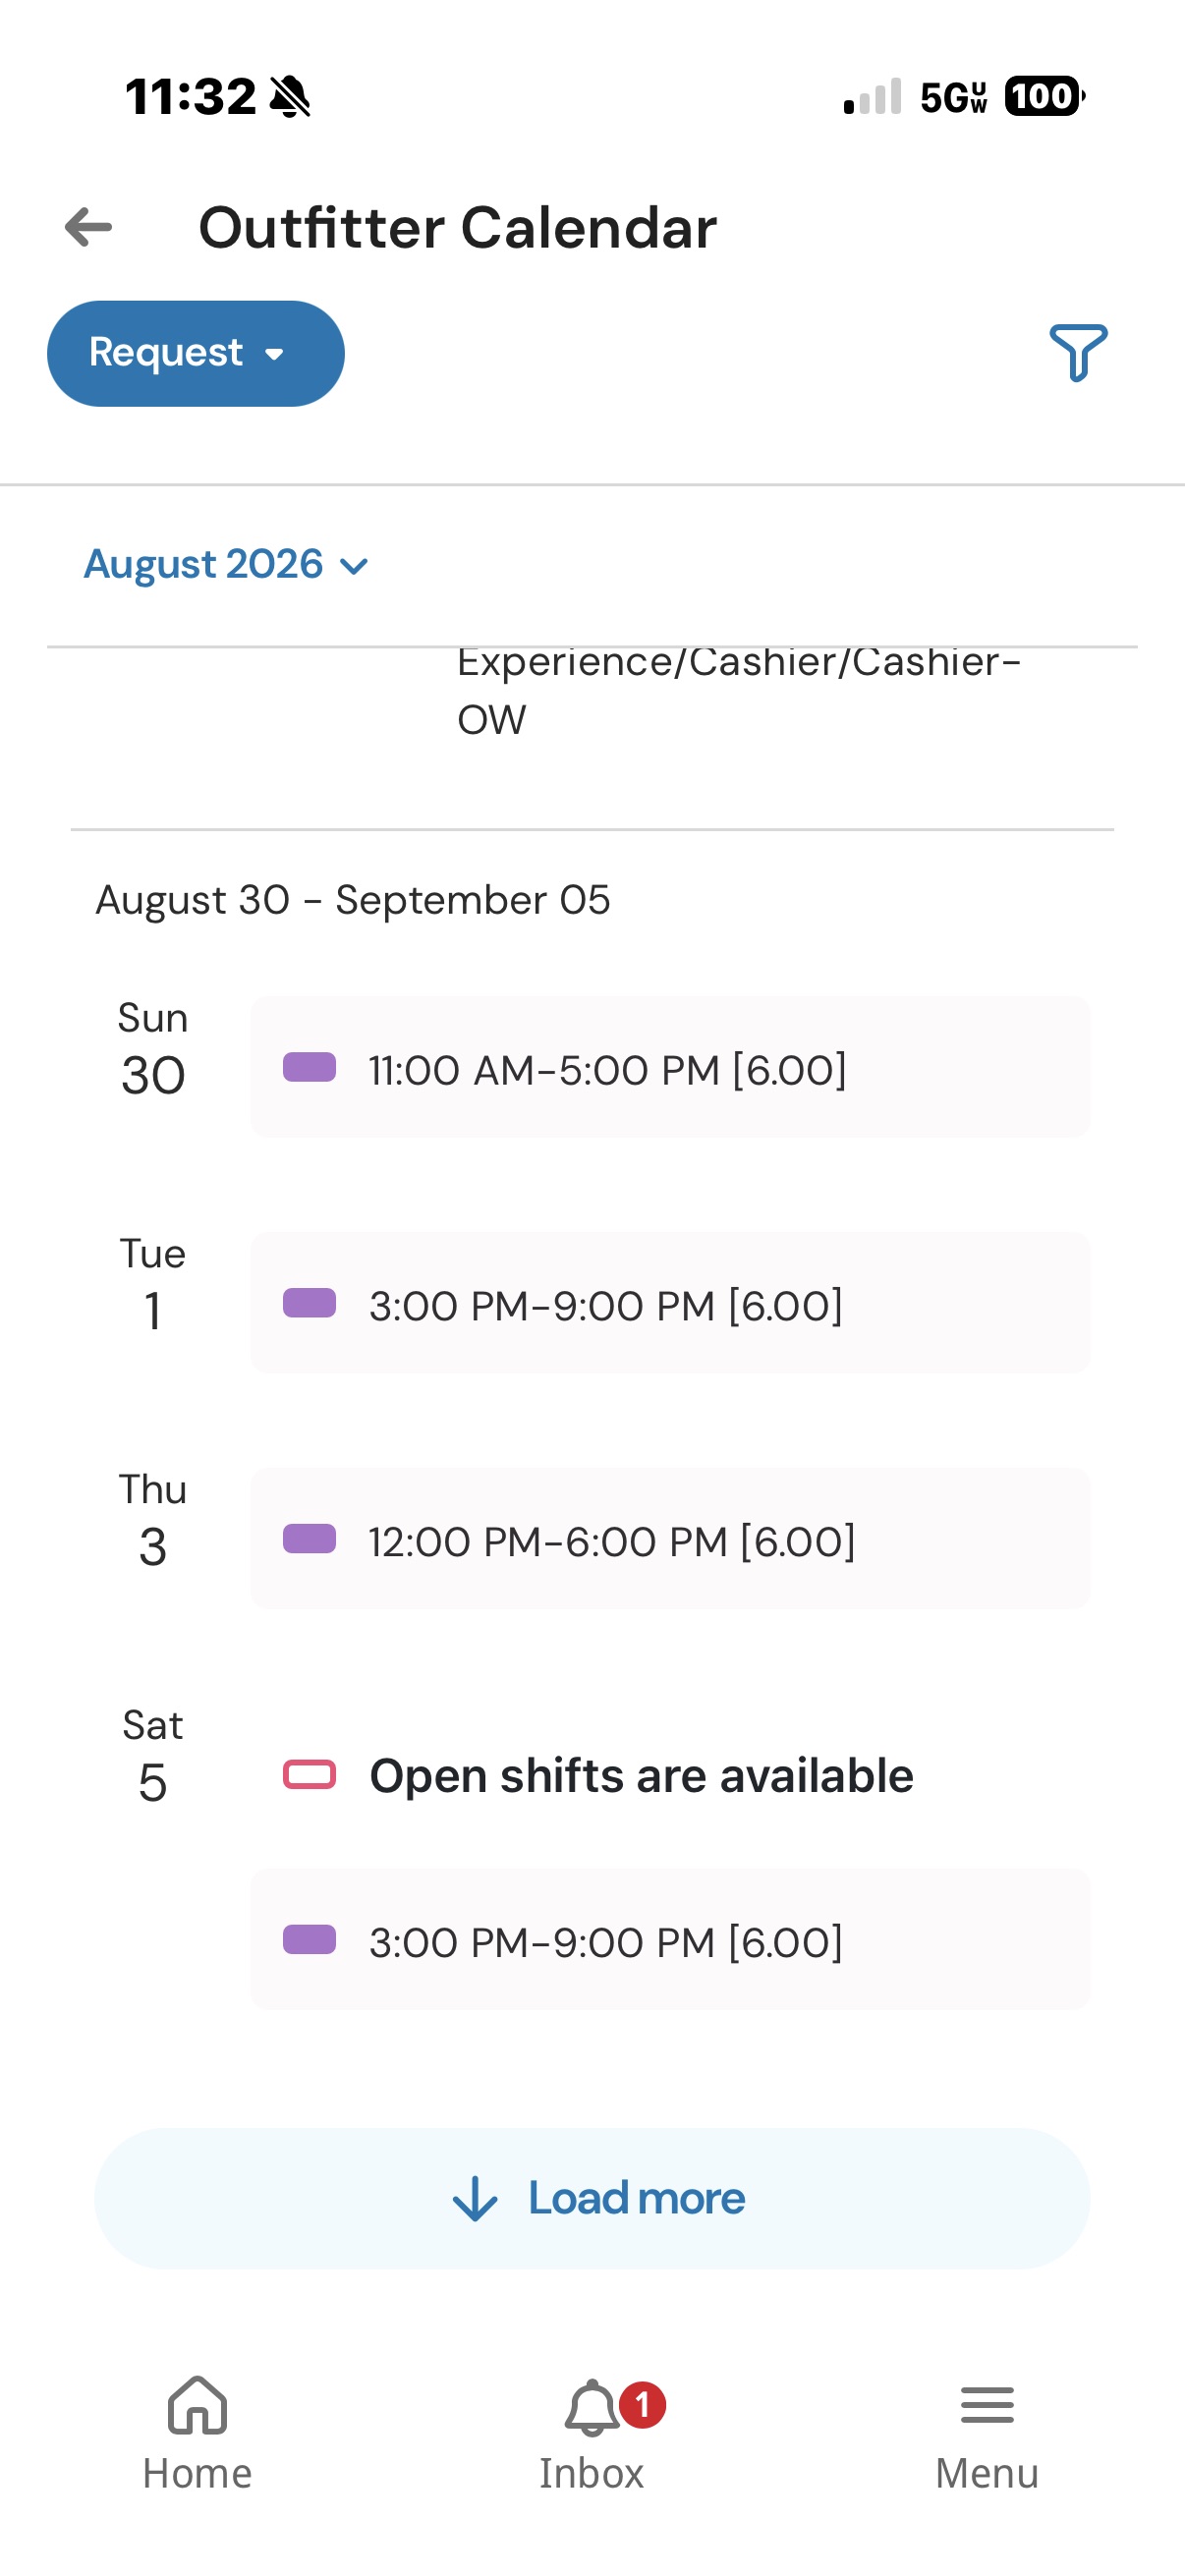1185x2576 pixels.
Task: Tap the down arrow in Load more
Action: pyautogui.click(x=475, y=2199)
